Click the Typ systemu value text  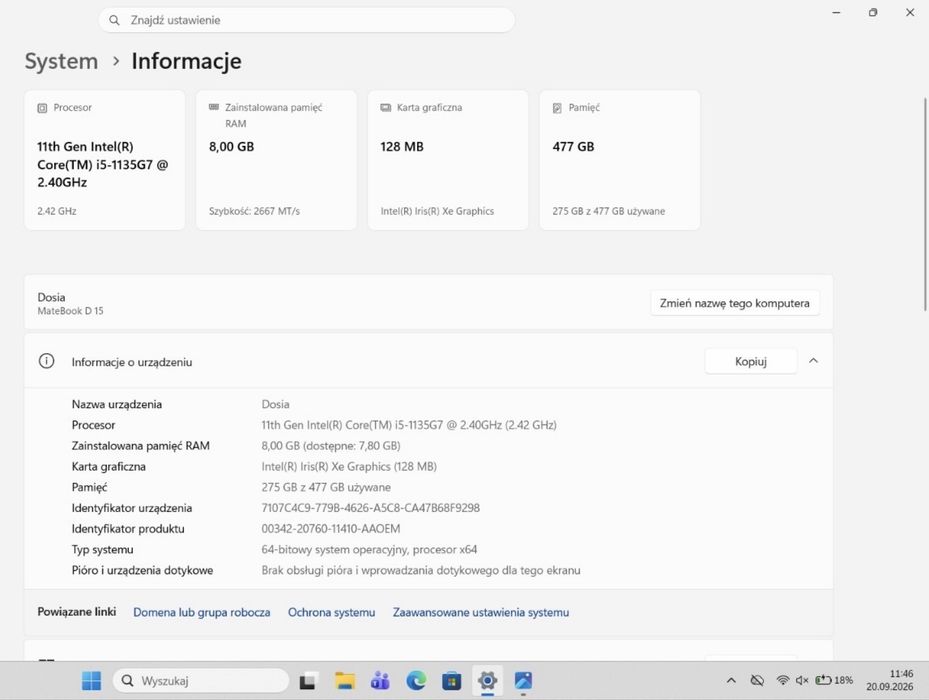click(x=369, y=549)
